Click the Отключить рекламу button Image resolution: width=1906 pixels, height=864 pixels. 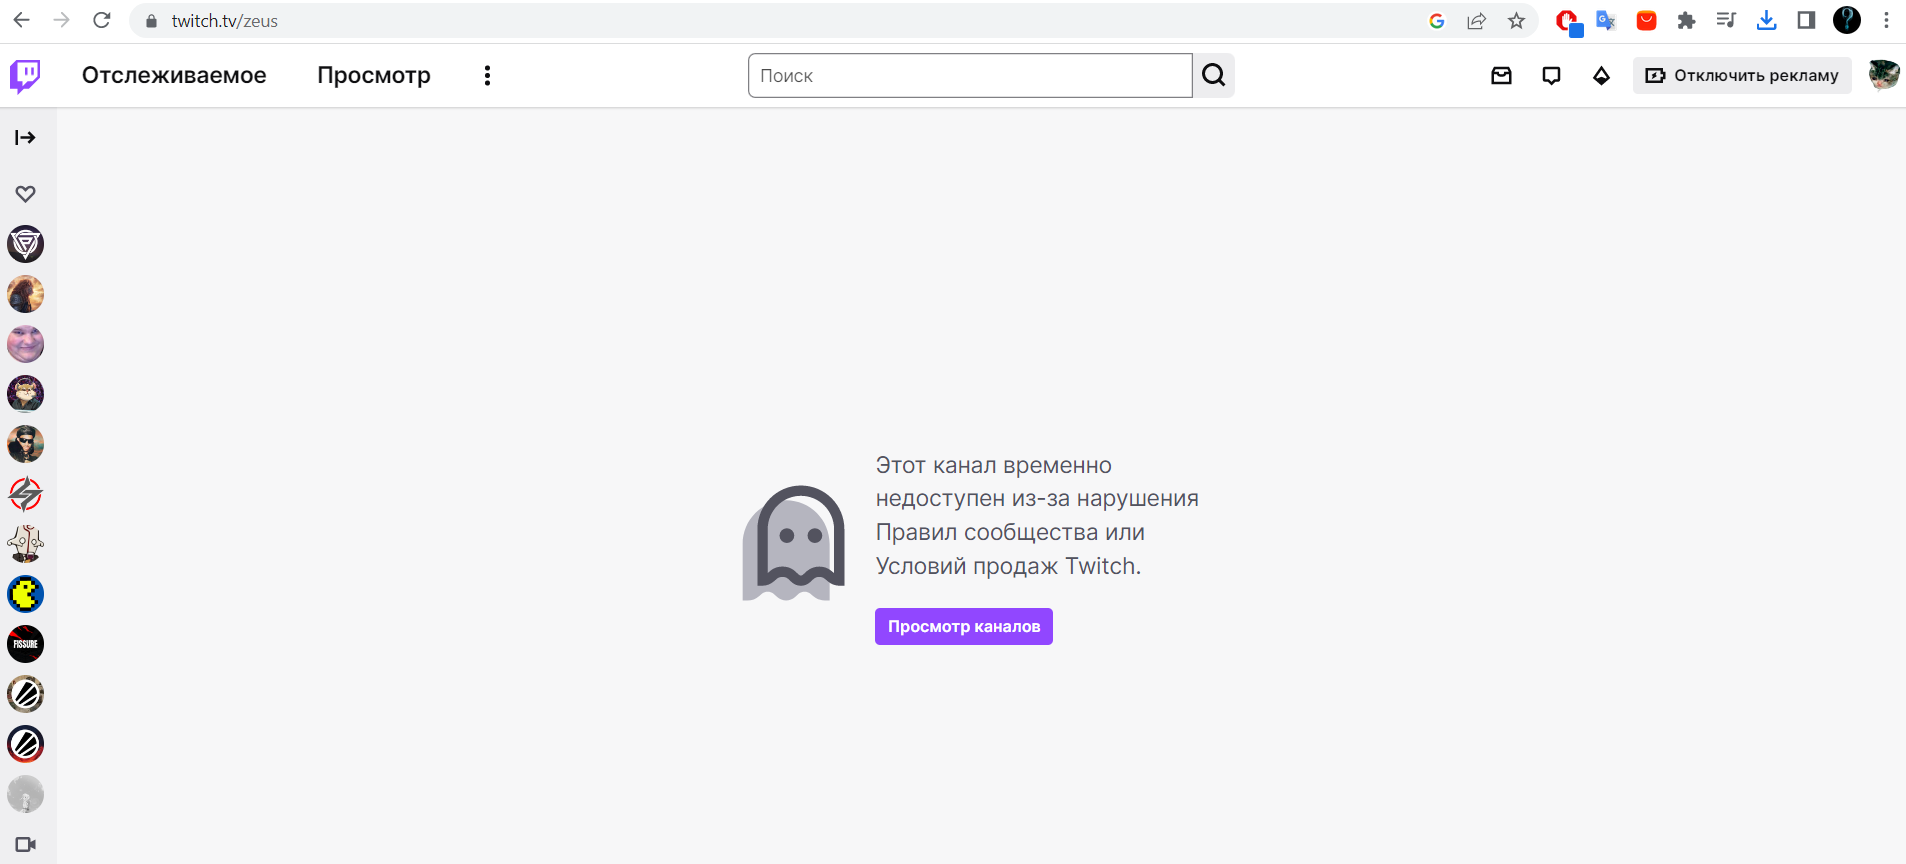(1742, 75)
